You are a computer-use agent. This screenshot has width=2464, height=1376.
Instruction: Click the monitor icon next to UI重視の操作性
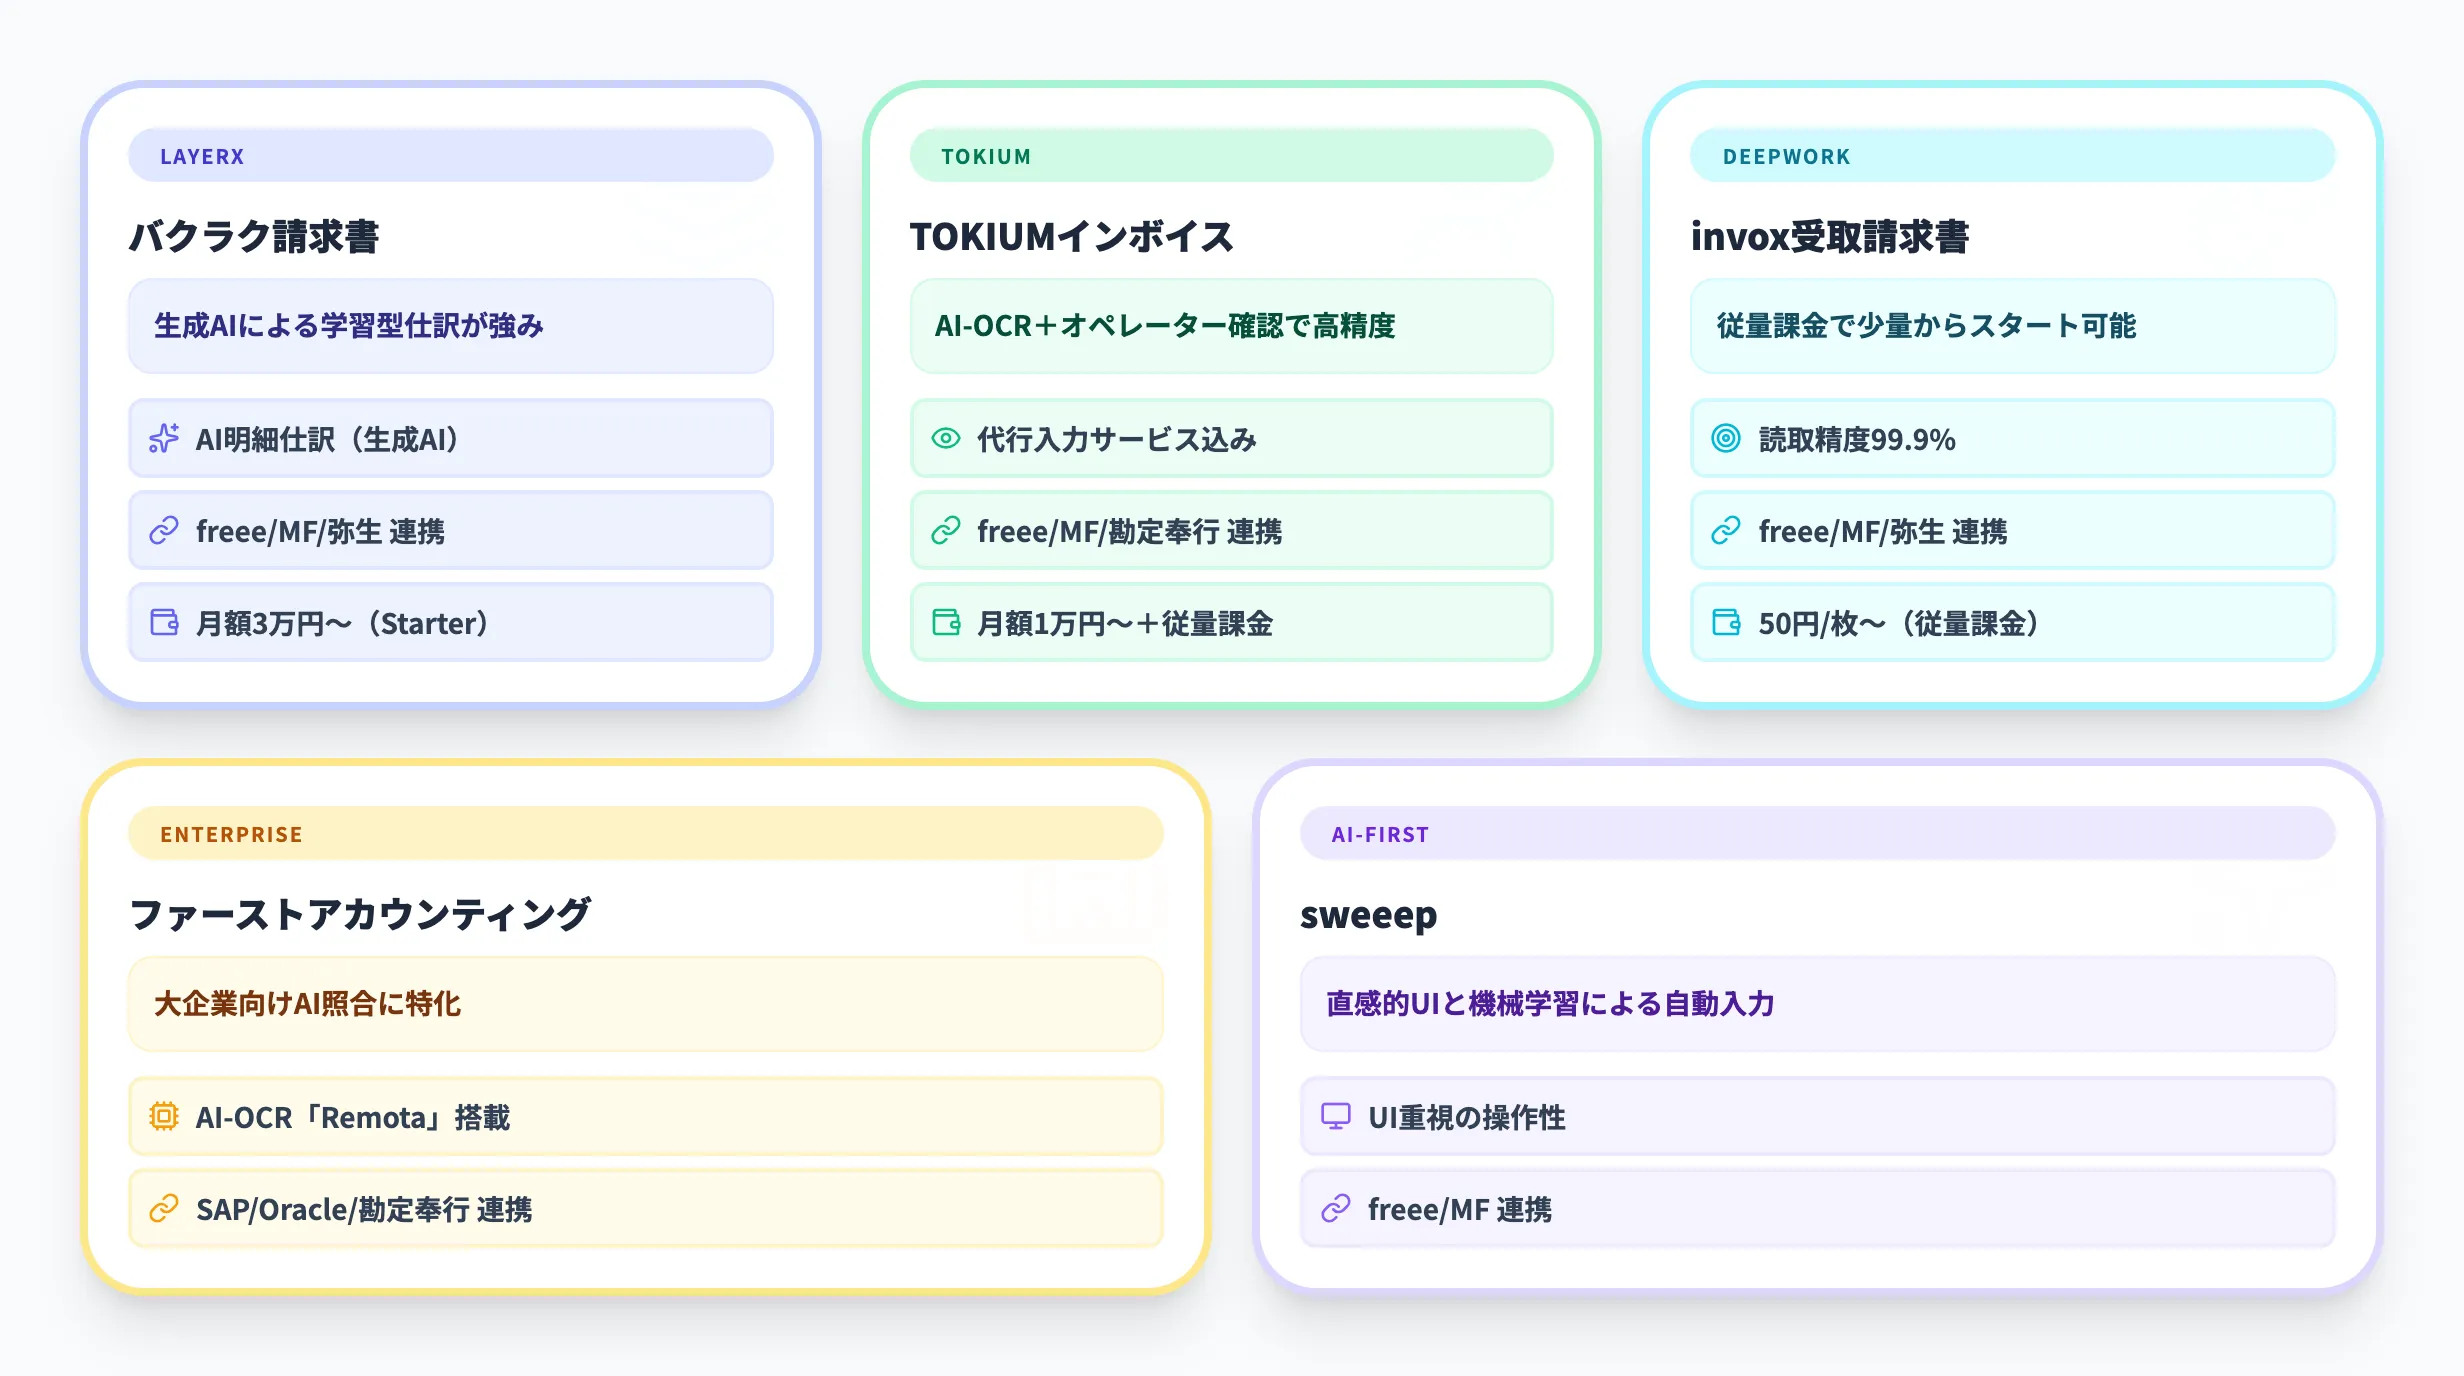tap(1337, 1117)
